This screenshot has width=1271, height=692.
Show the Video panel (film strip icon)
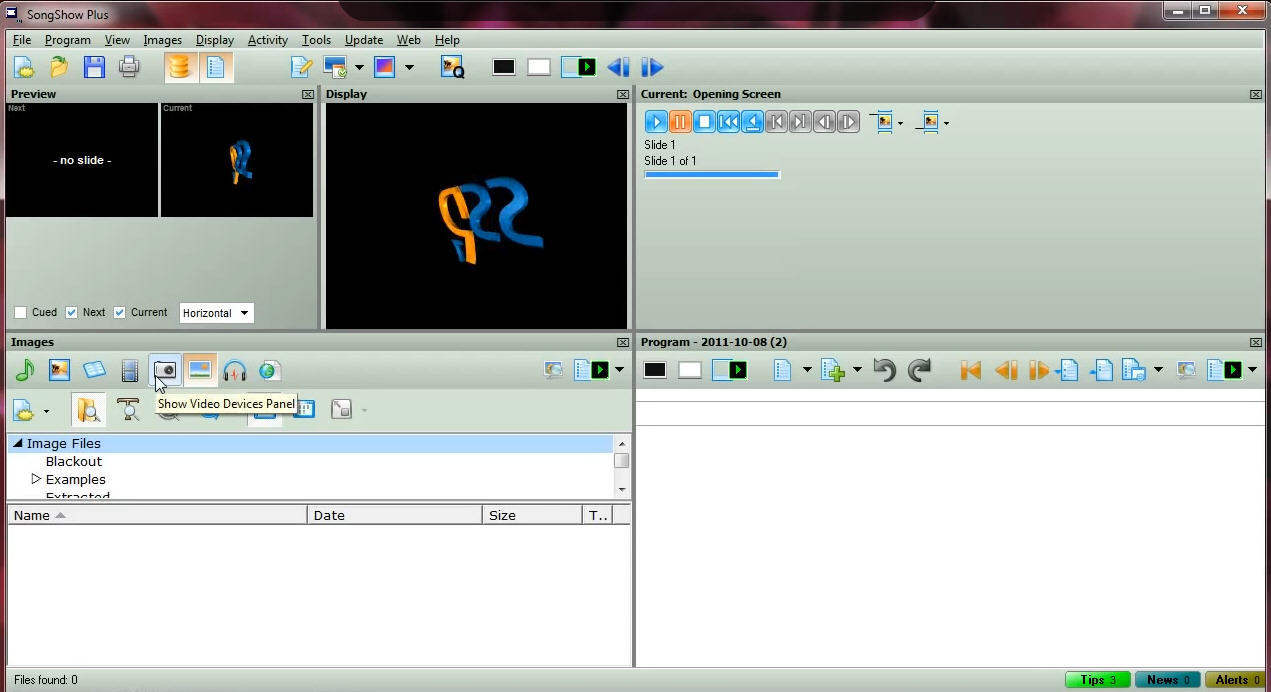pyautogui.click(x=129, y=371)
